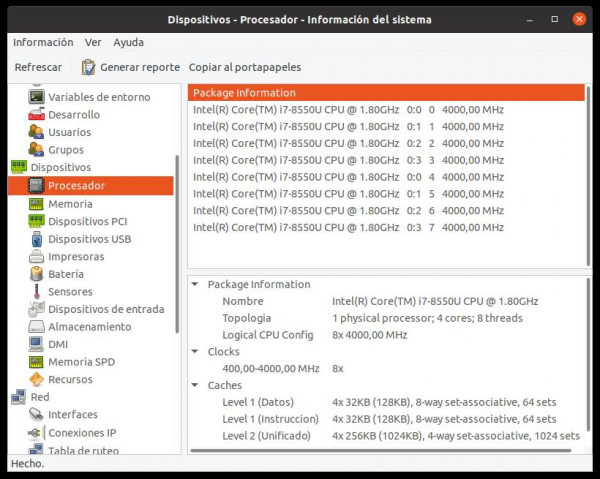Click the Nombre detail label

243,301
